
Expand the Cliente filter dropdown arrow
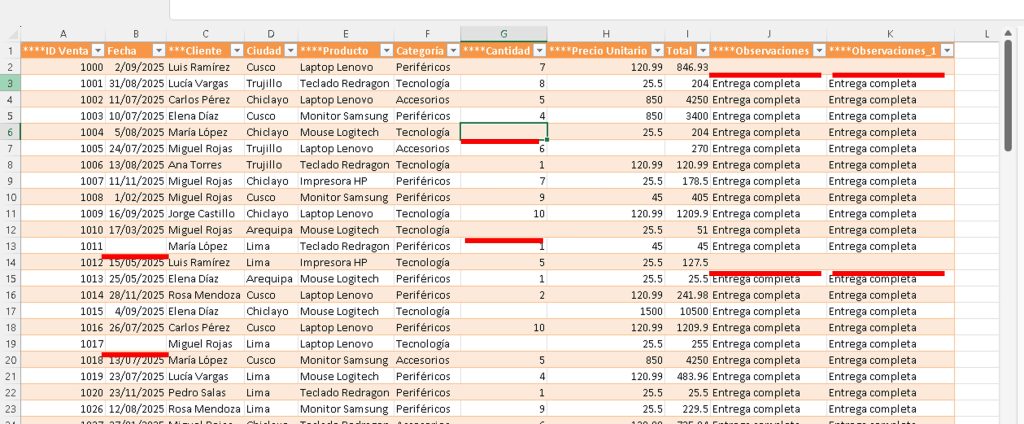tap(236, 51)
